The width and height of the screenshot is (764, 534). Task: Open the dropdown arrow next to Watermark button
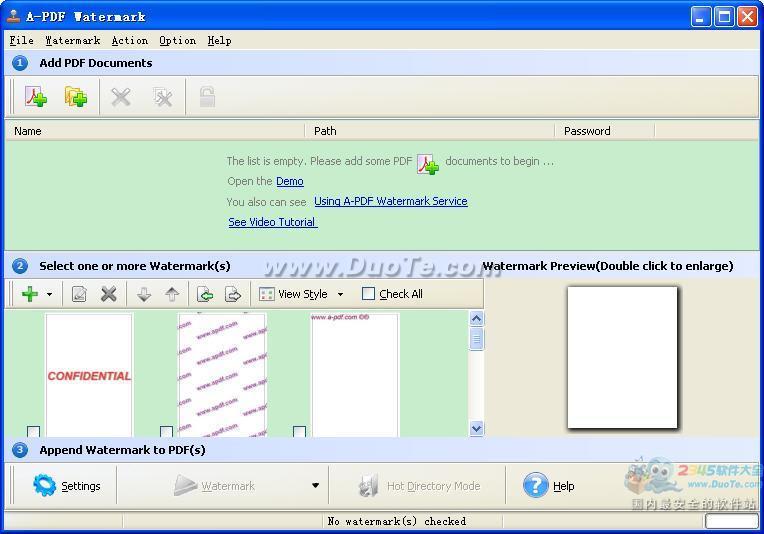point(315,486)
